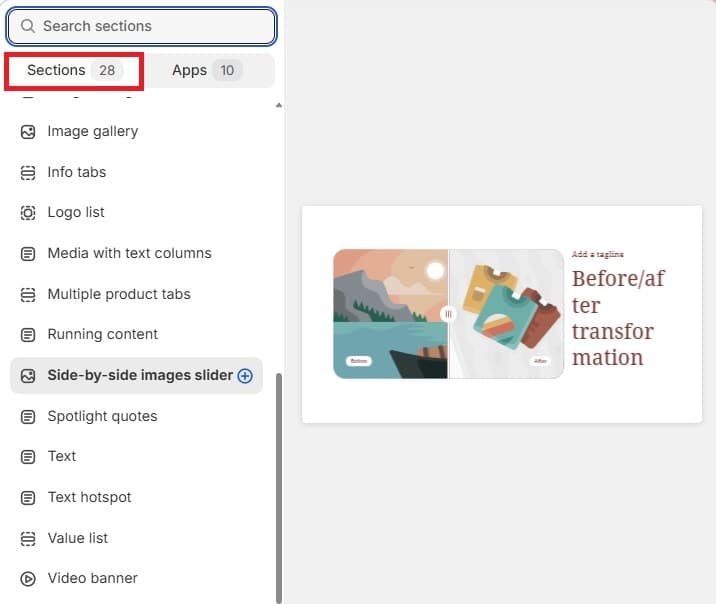Click the Running content icon
Screen dimensions: 716x604
click(x=28, y=335)
